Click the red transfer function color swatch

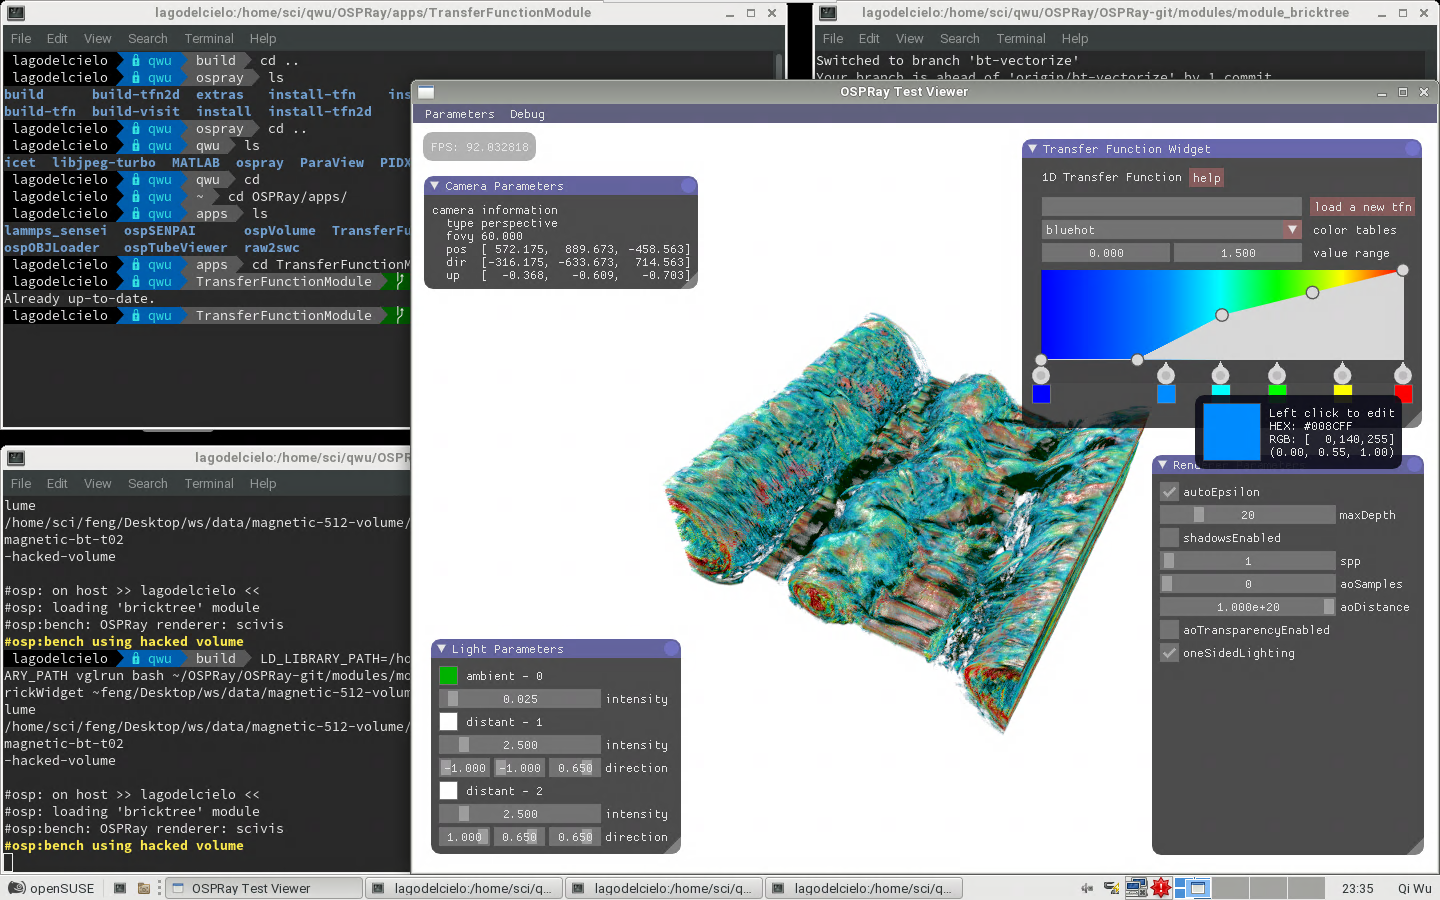(x=1403, y=394)
